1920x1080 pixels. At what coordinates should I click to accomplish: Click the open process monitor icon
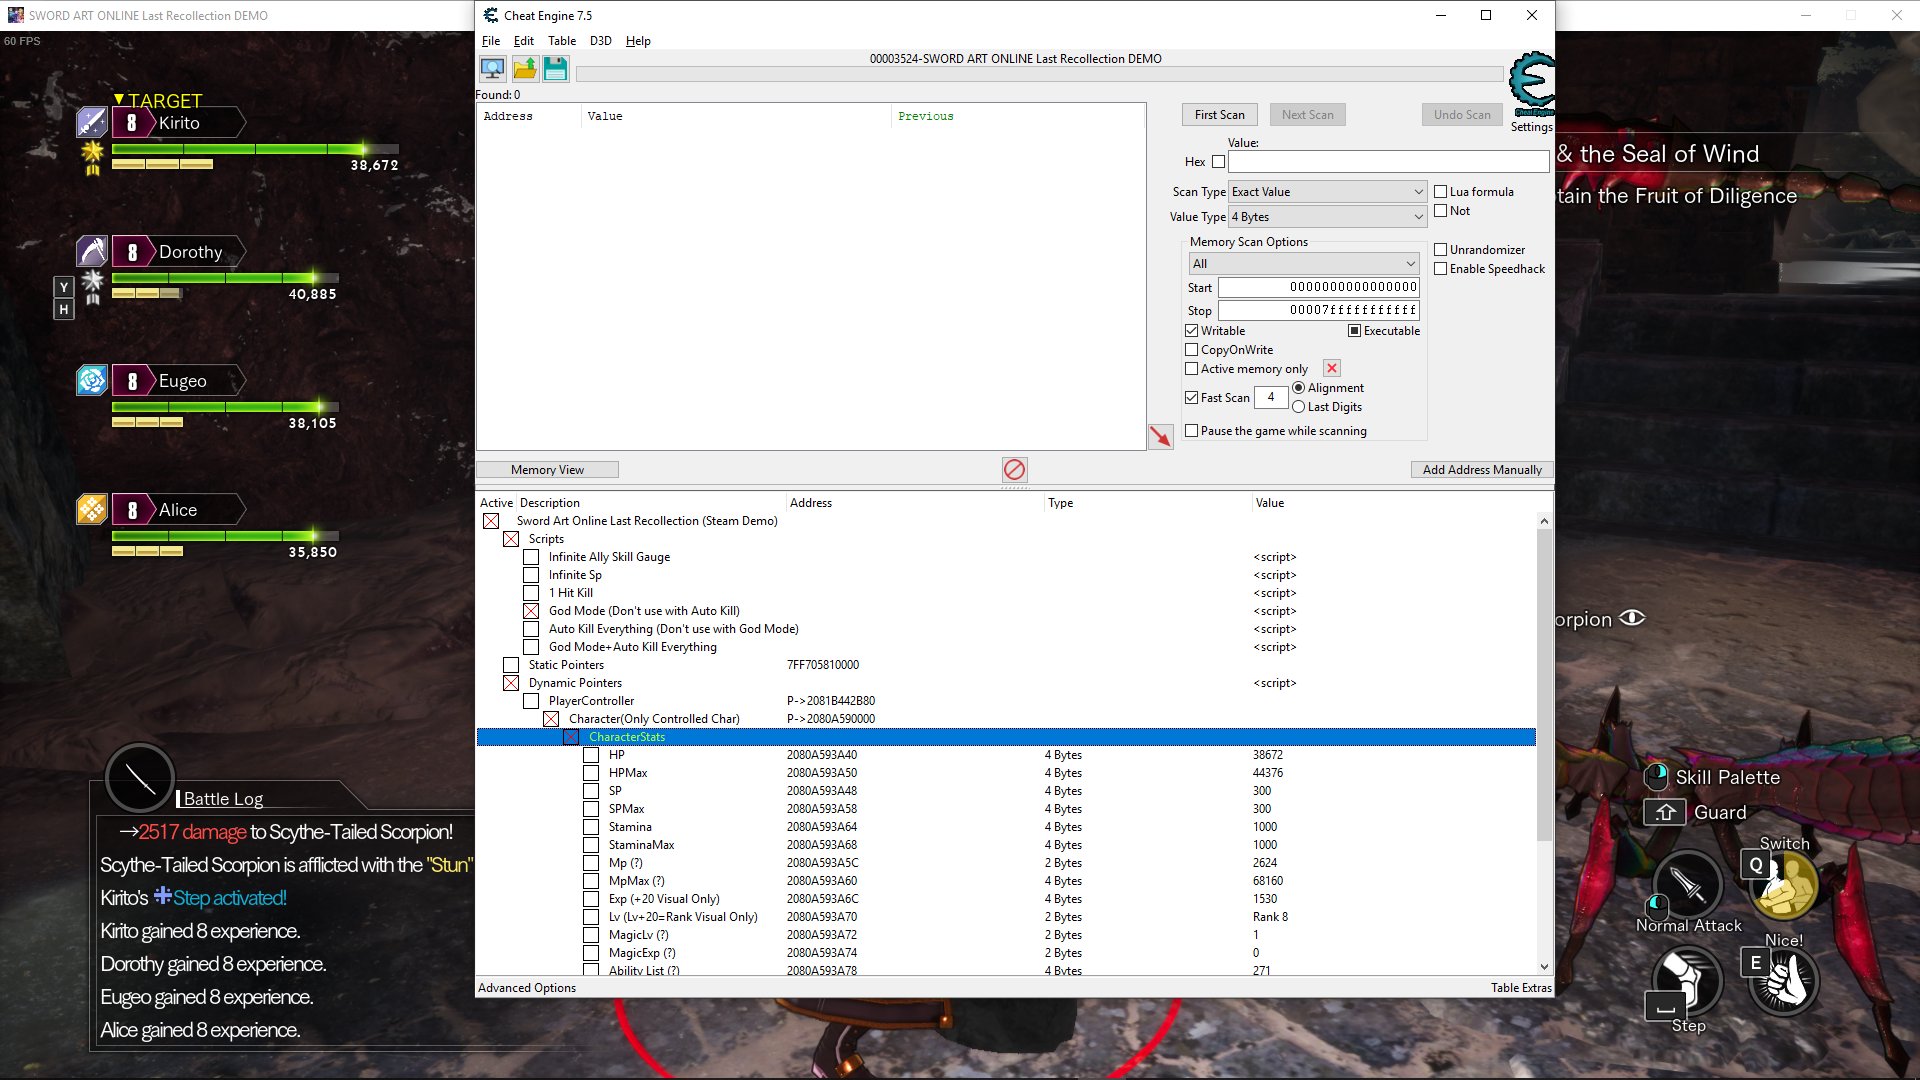[x=492, y=69]
